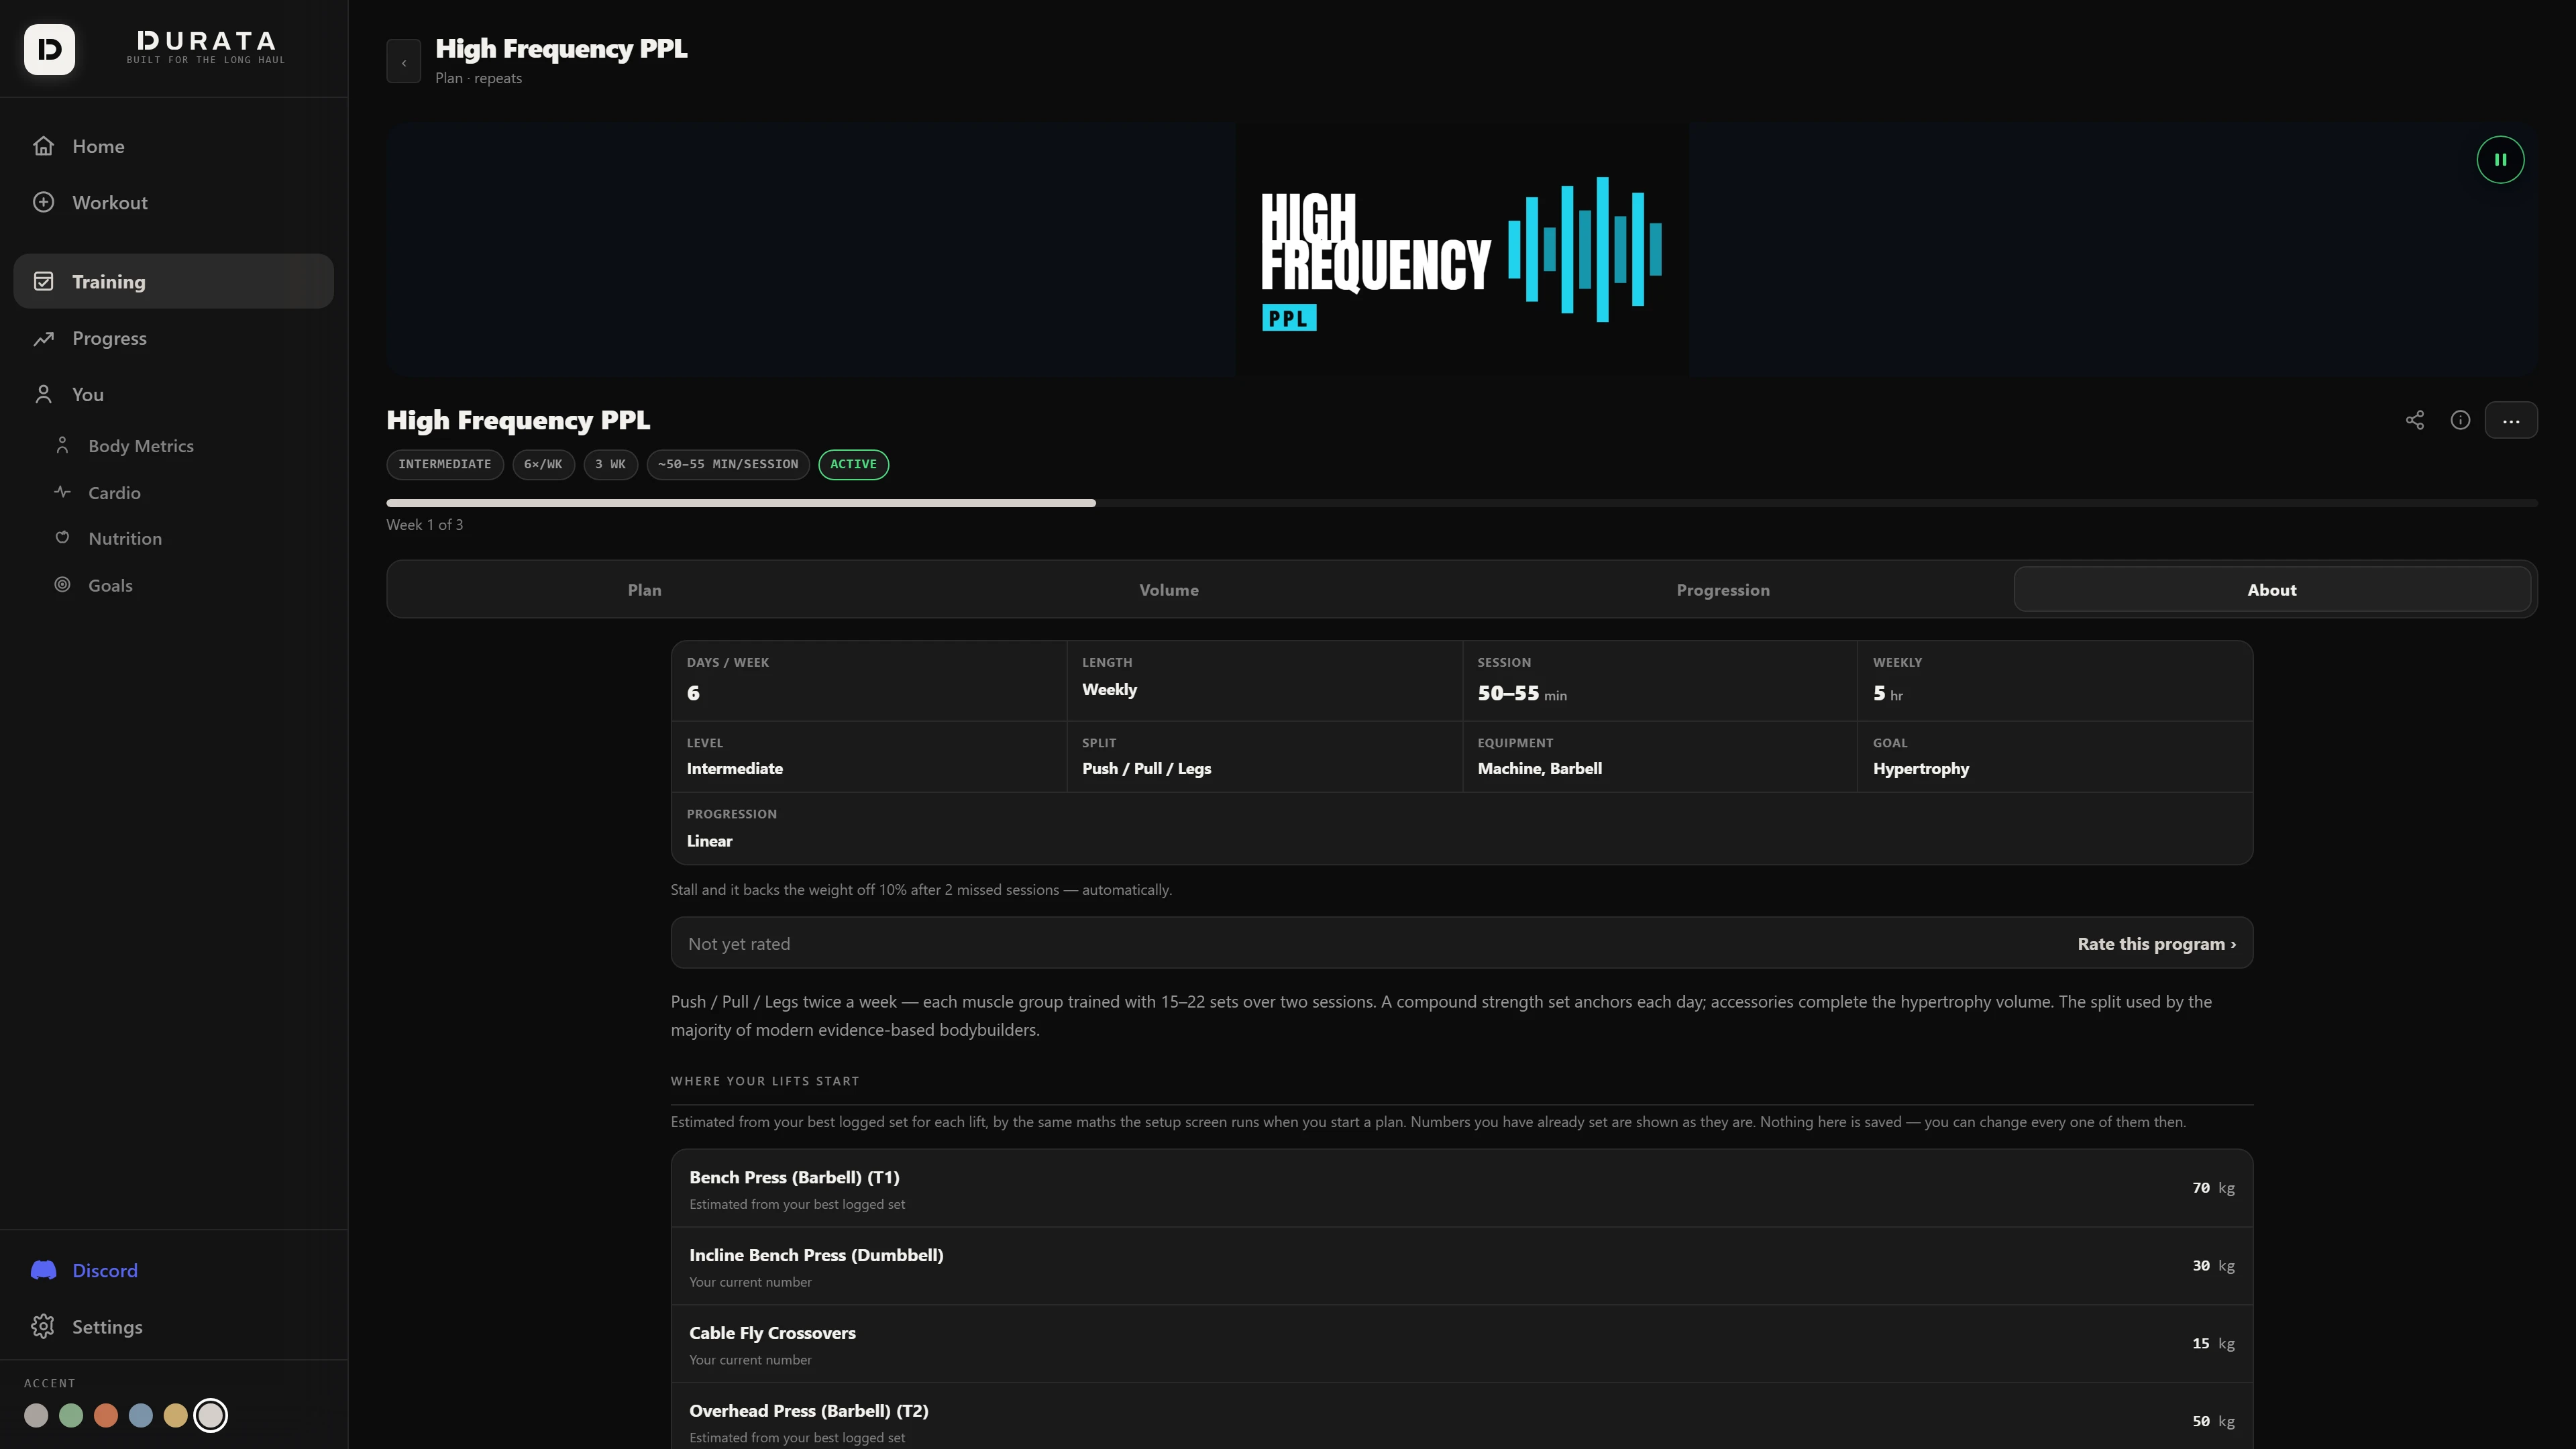This screenshot has width=2576, height=1449.
Task: Open the You section
Action: coord(173,394)
